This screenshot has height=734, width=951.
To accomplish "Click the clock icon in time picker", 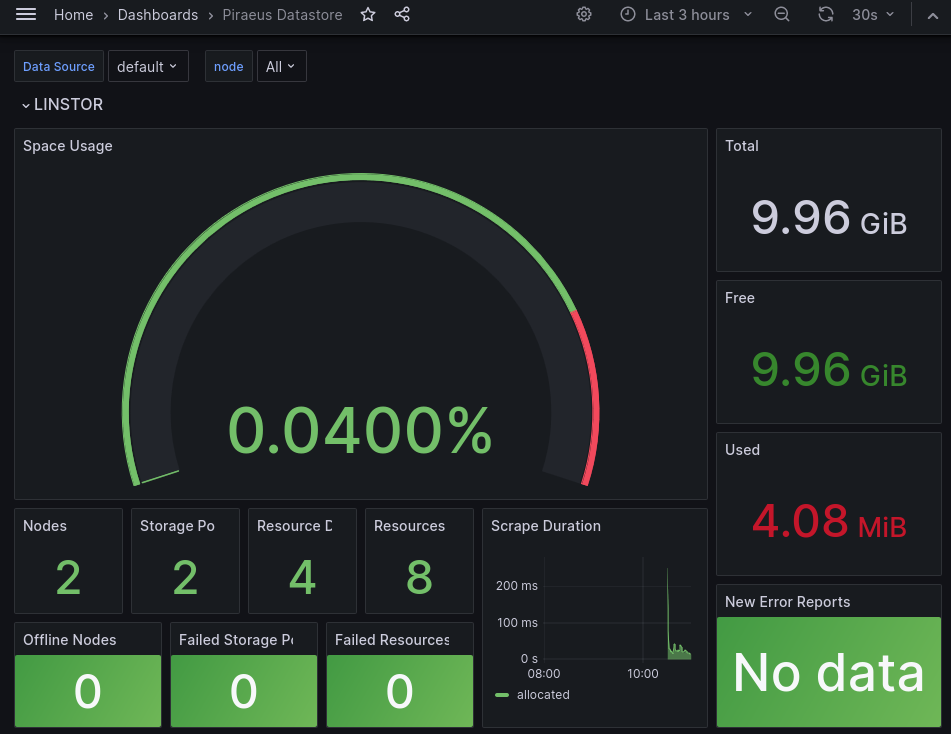I will [628, 15].
